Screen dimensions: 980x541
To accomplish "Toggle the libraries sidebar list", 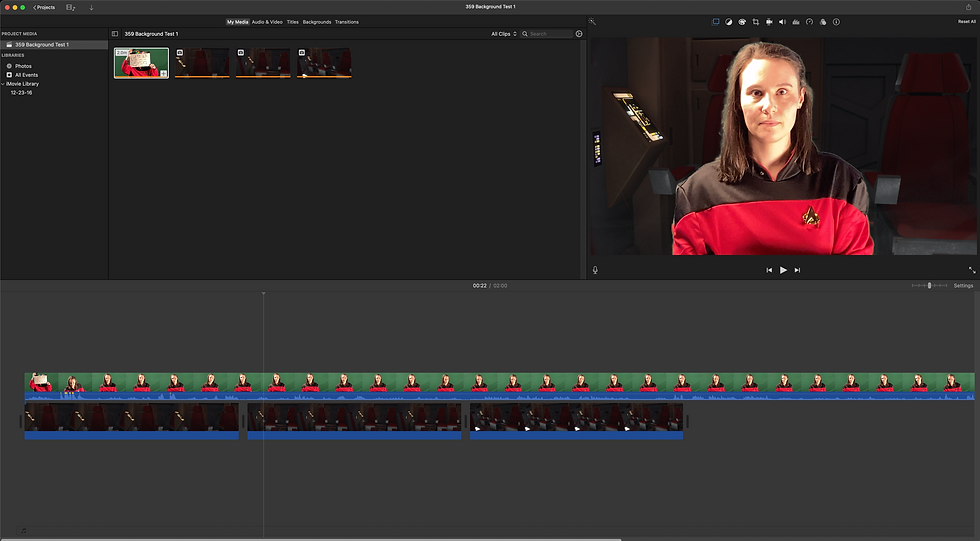I will [115, 34].
